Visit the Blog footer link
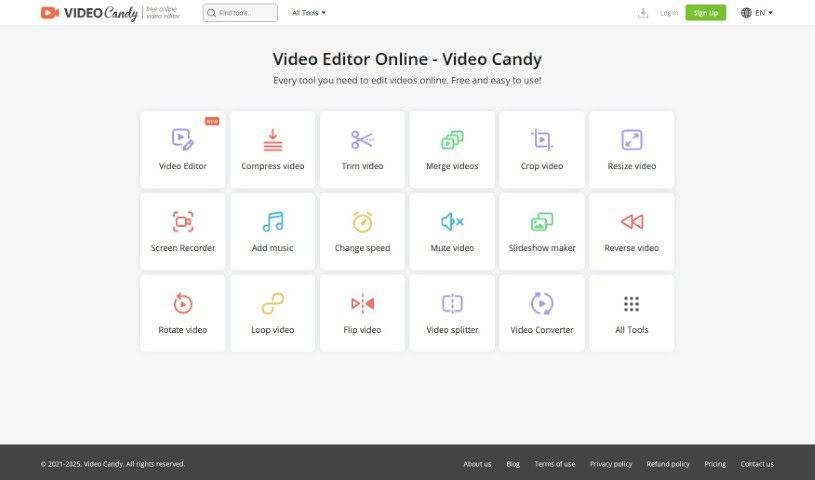The image size is (815, 480). point(513,464)
